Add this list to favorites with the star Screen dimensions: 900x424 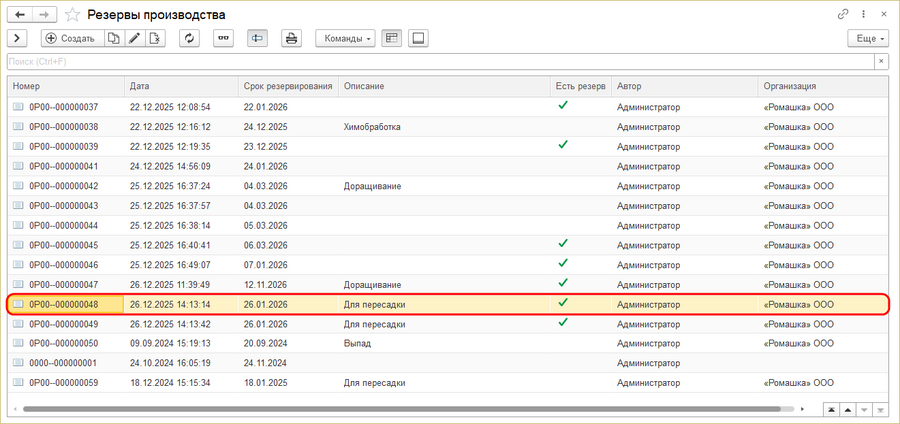click(x=72, y=15)
